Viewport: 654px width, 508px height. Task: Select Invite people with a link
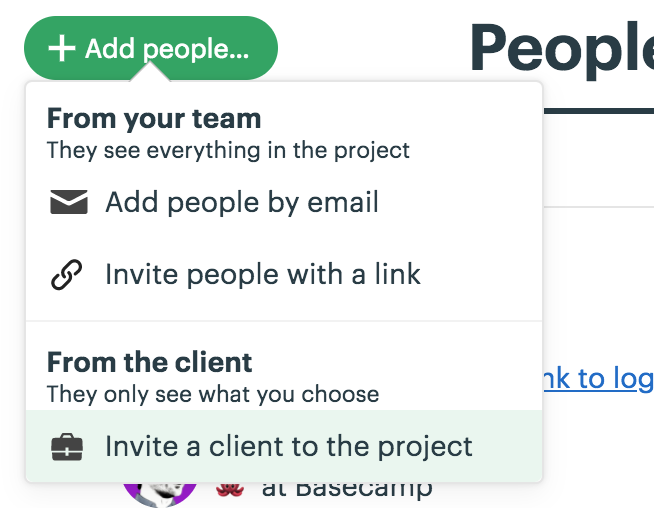(284, 274)
